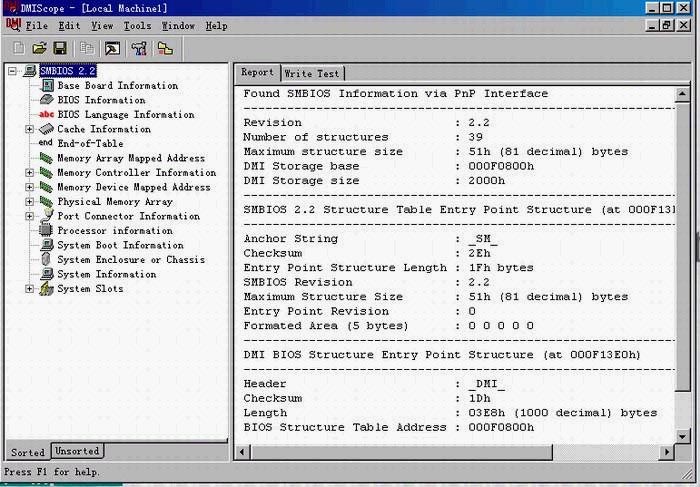Select BIOS Information in the tree
Viewport: 700px width, 487px height.
click(101, 100)
